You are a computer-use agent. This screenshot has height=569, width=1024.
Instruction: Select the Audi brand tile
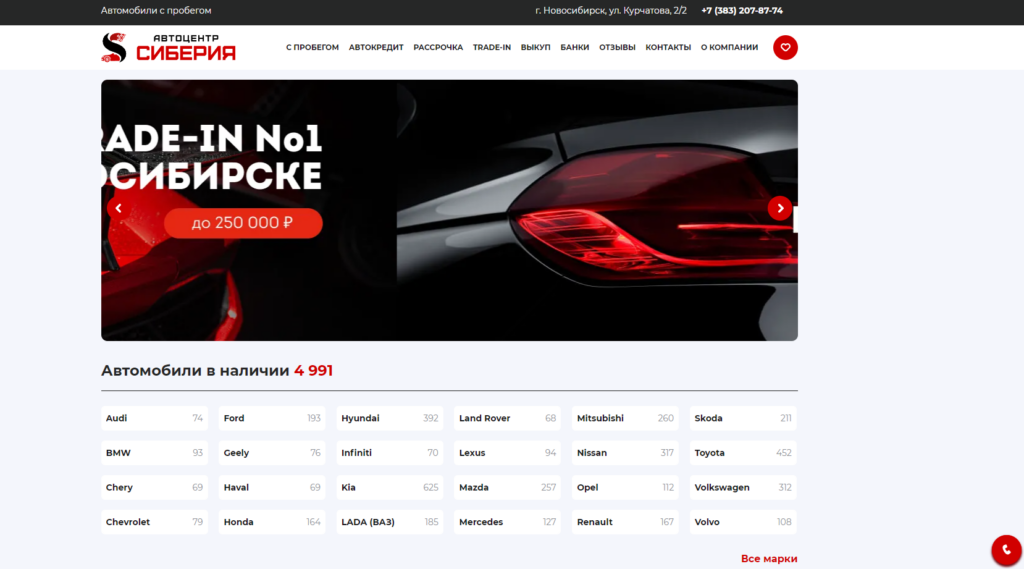(154, 418)
